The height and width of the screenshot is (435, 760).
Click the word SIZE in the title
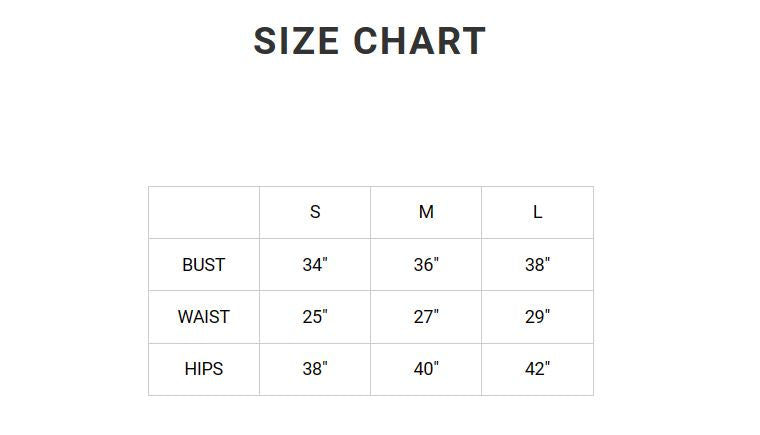tap(296, 41)
